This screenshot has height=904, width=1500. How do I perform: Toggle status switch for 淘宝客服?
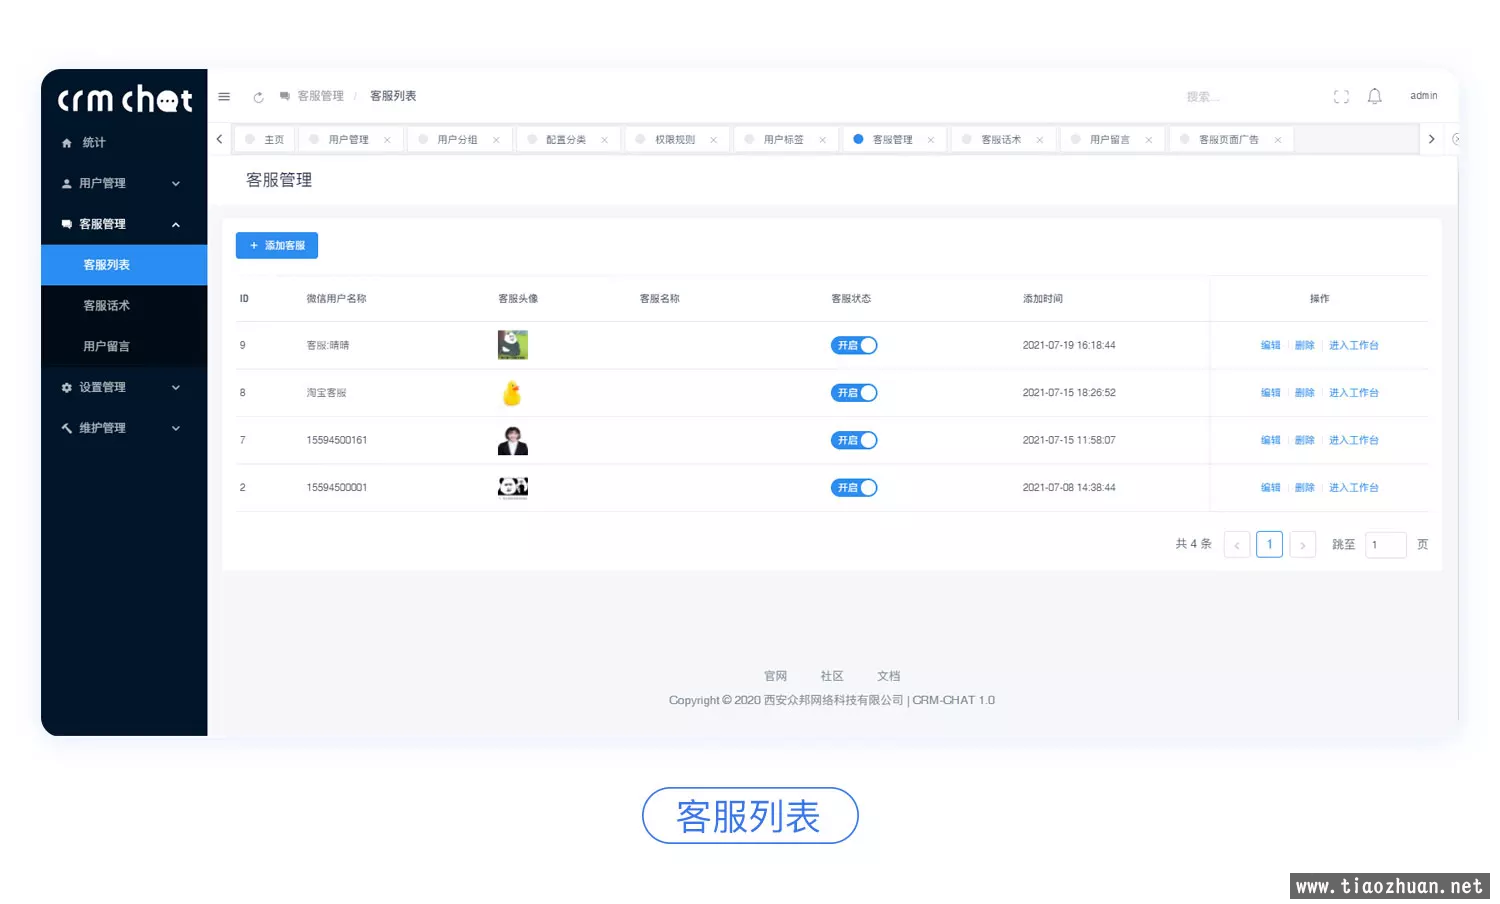tap(854, 393)
